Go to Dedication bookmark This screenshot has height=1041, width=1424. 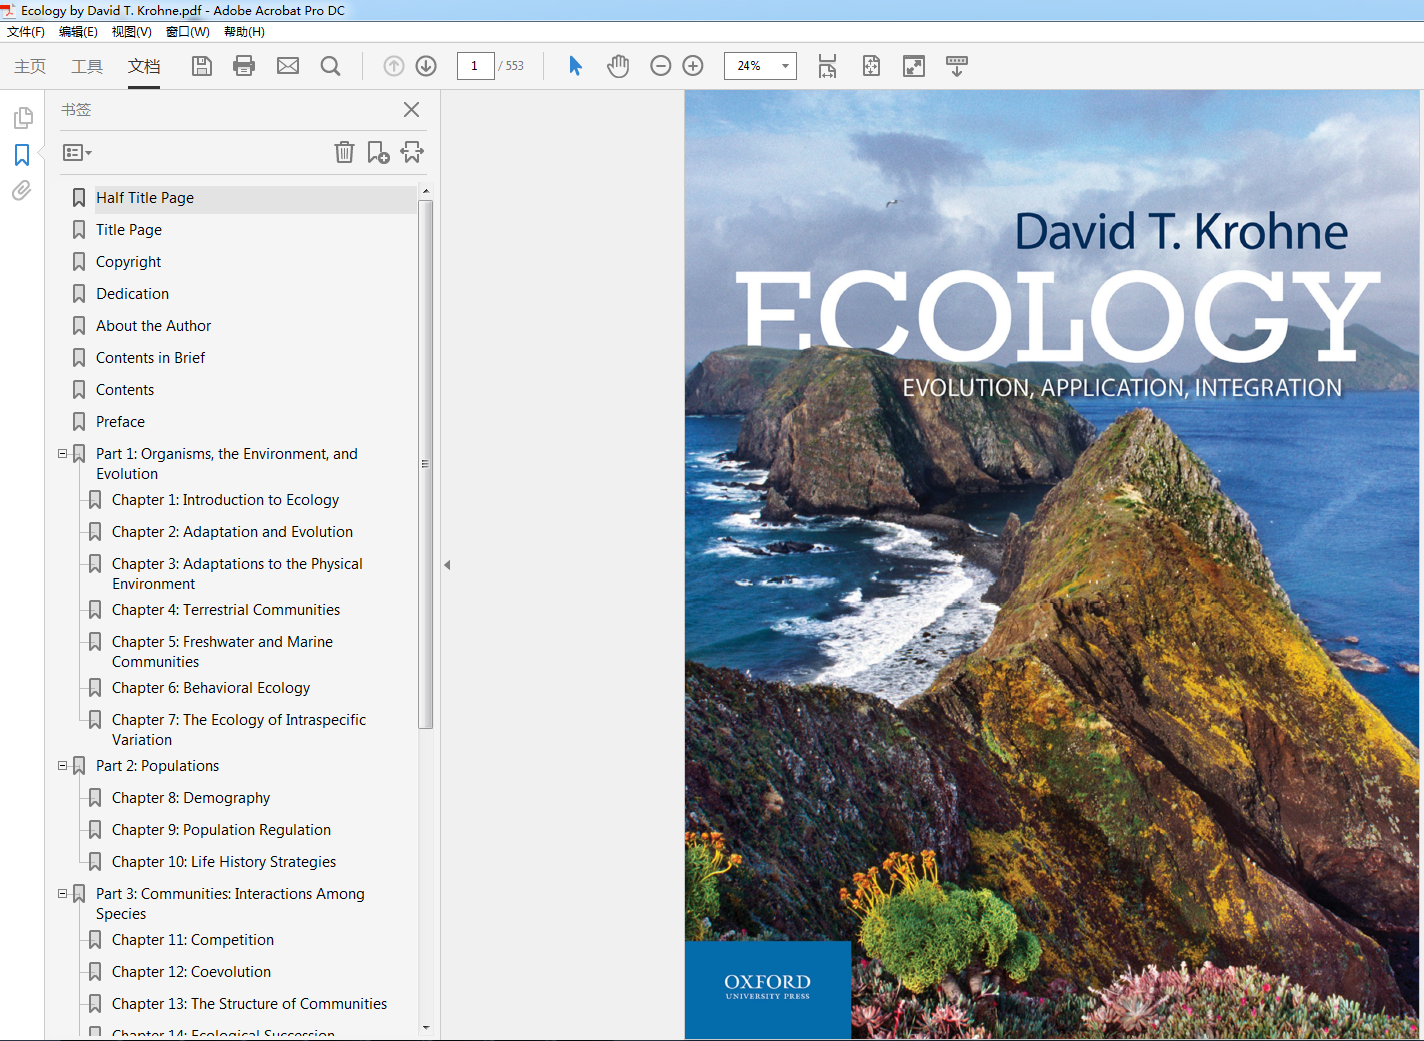(x=133, y=294)
